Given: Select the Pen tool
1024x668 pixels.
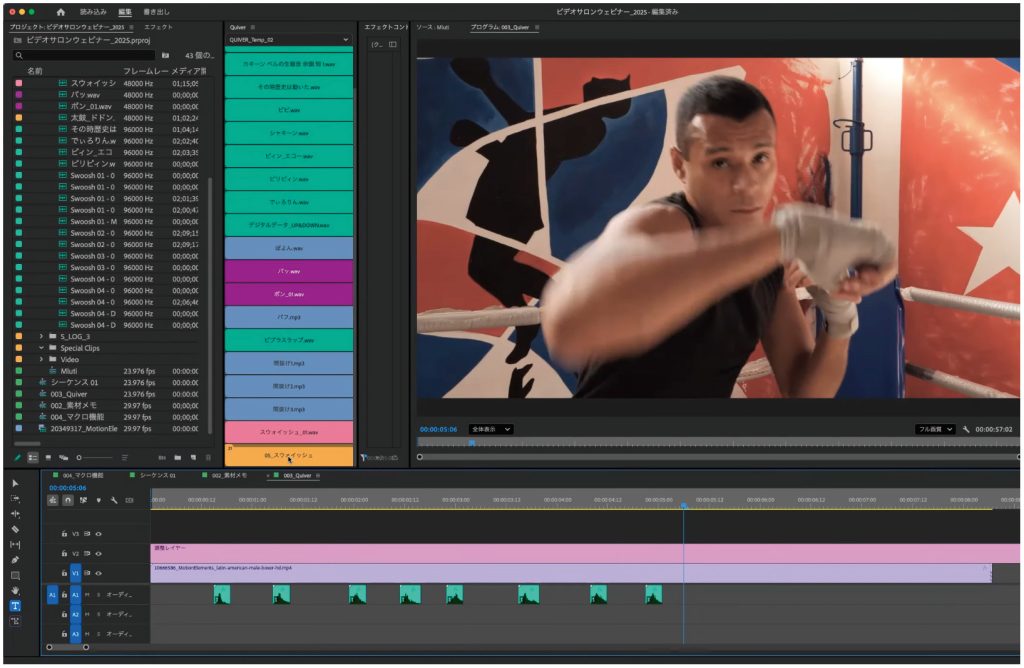Looking at the screenshot, I should 15,560.
